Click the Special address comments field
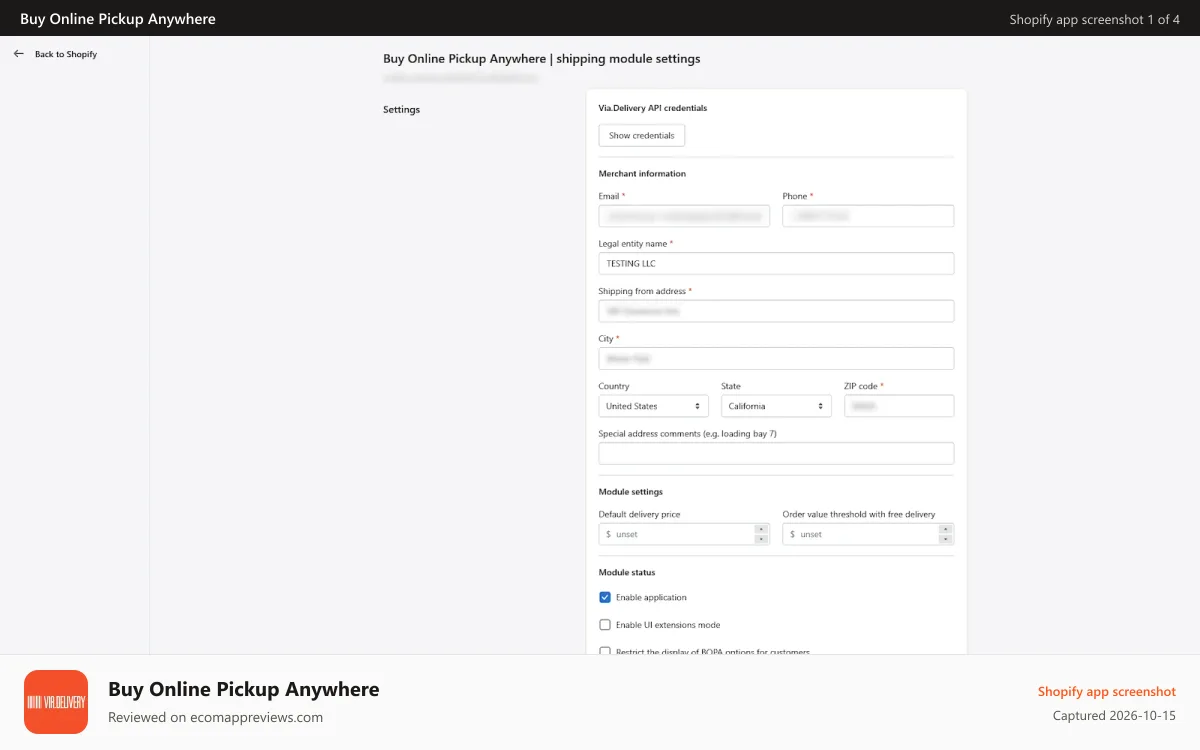This screenshot has height=750, width=1200. click(776, 453)
